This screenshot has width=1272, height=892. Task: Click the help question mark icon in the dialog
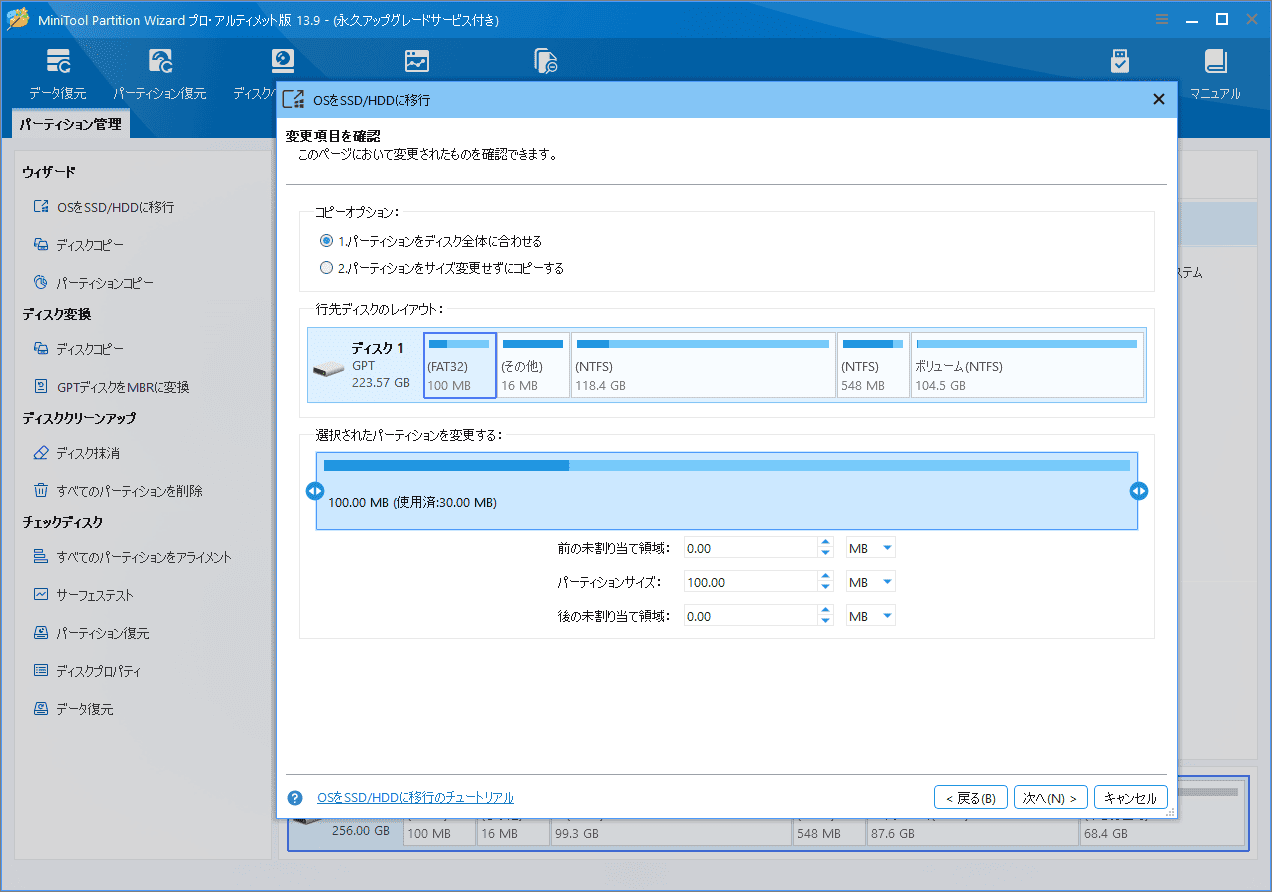pyautogui.click(x=295, y=798)
